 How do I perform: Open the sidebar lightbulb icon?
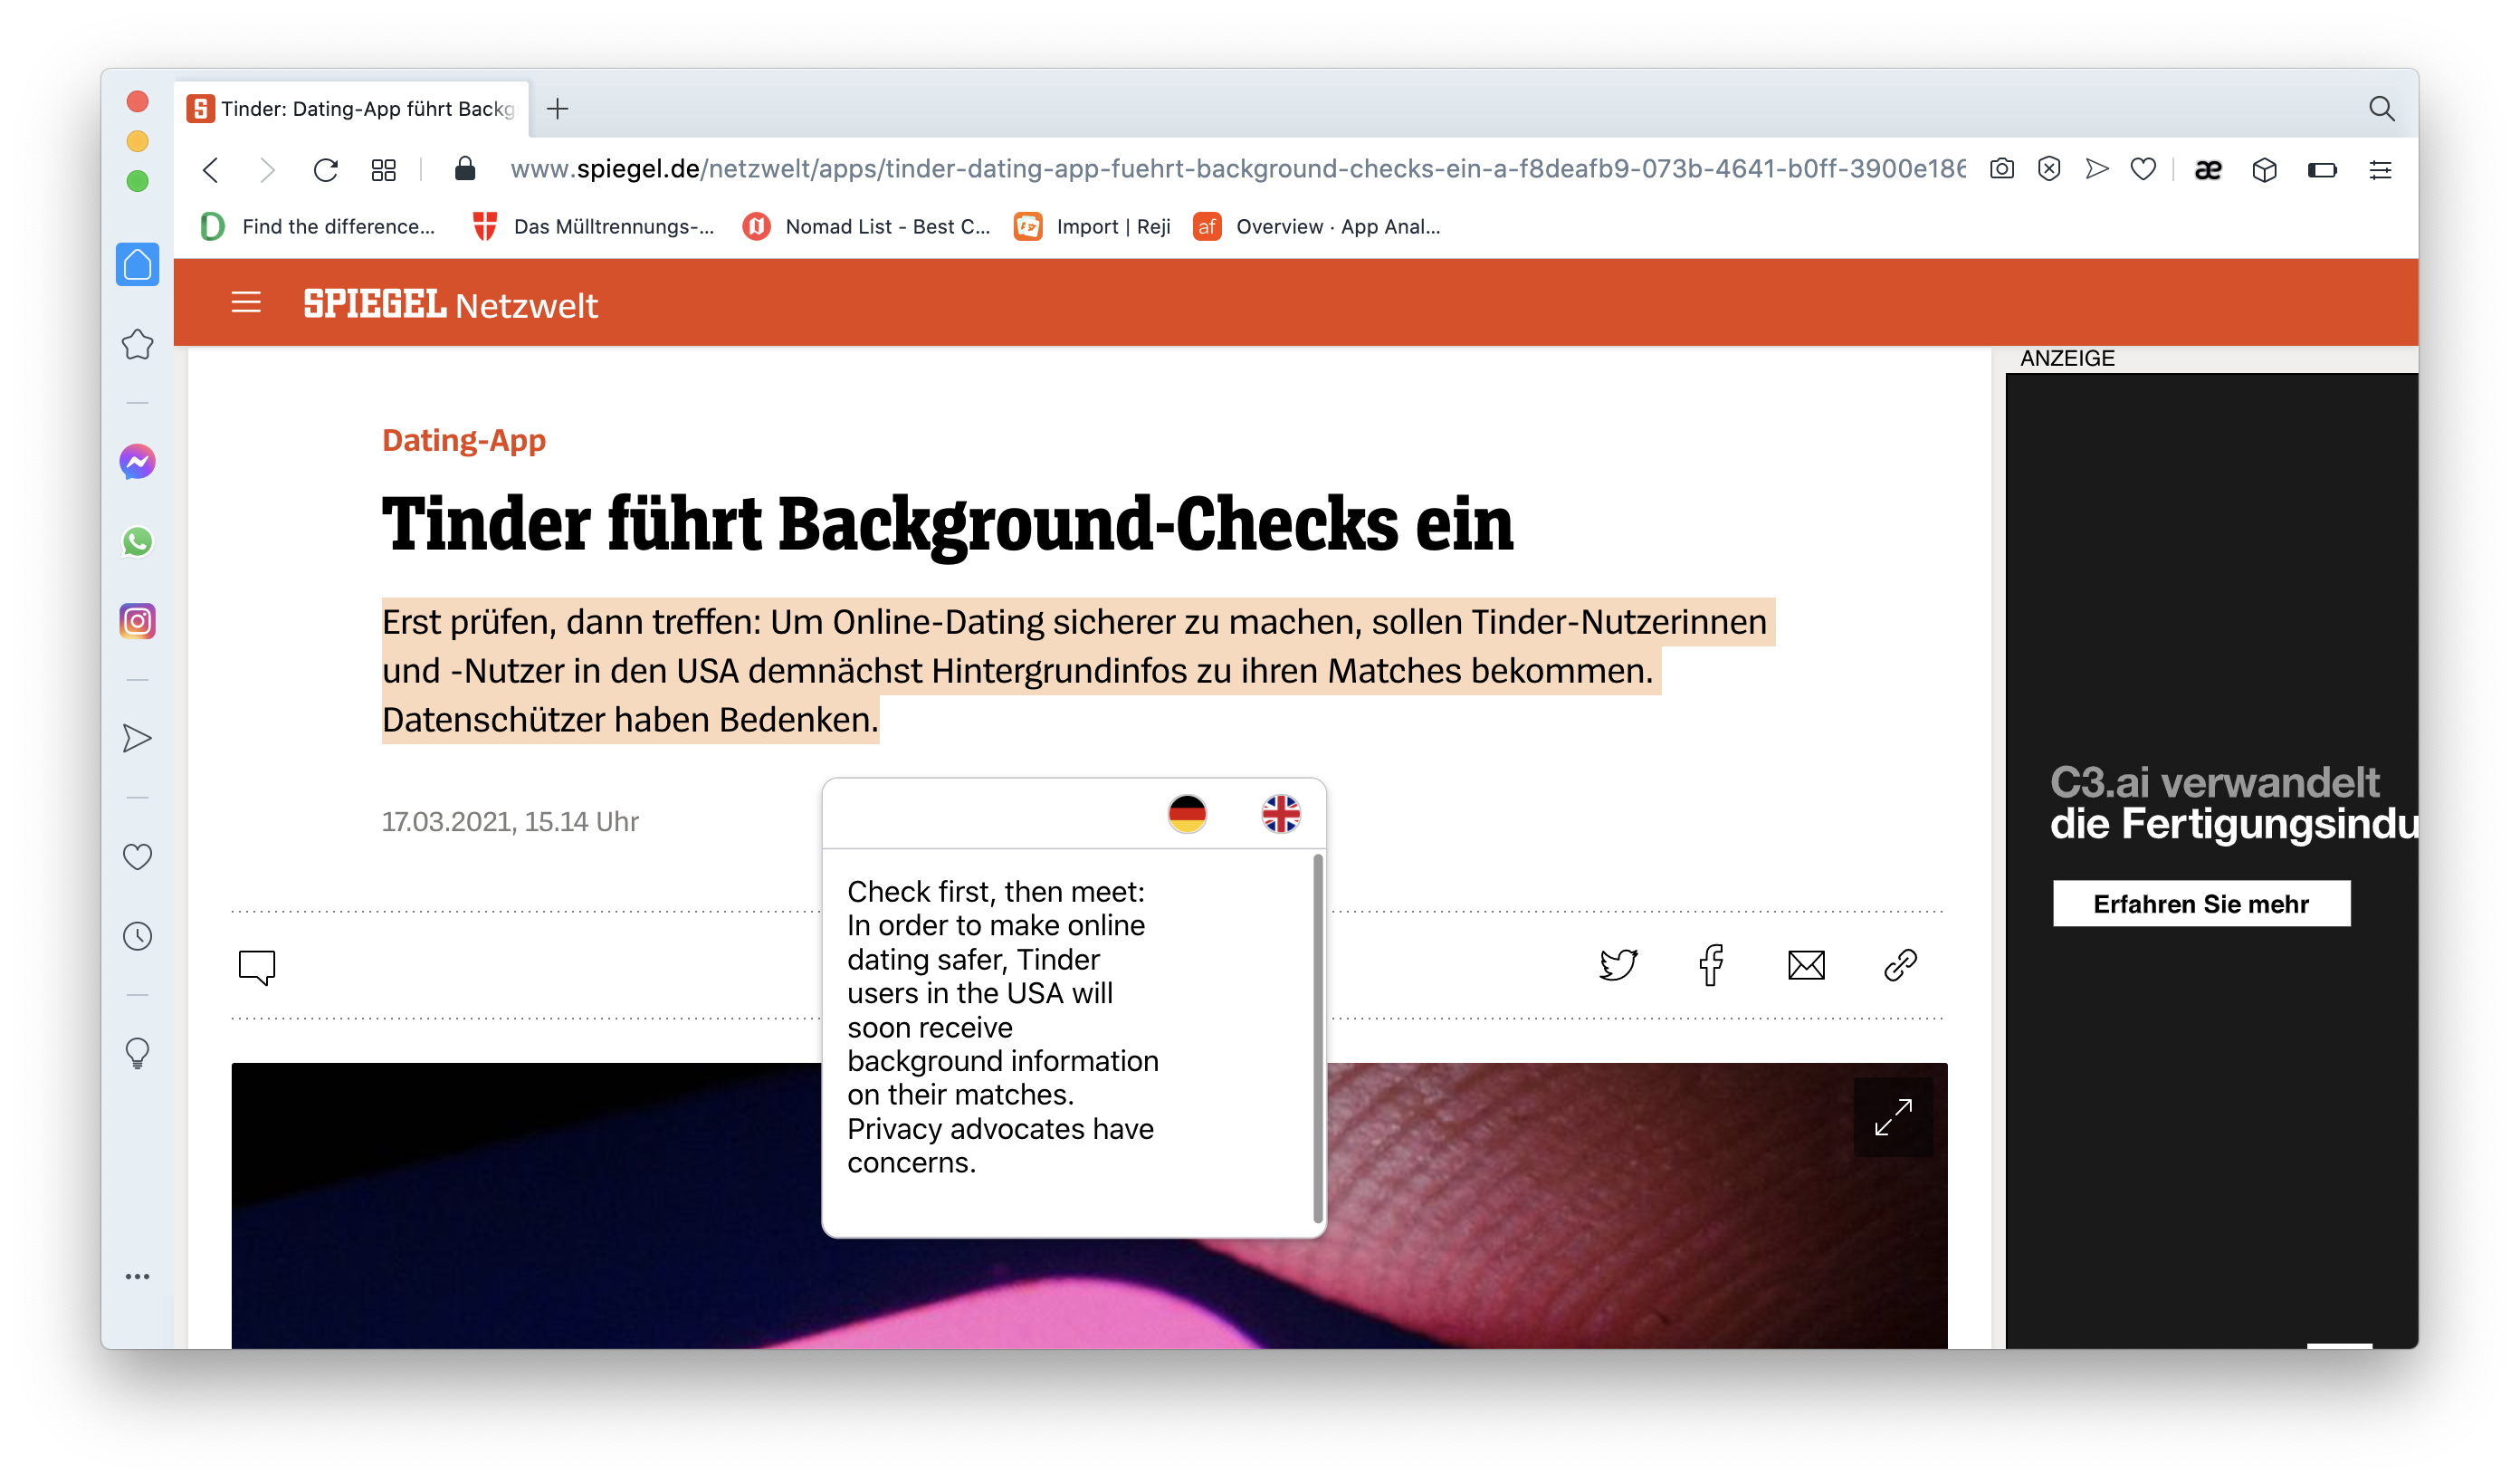tap(138, 1053)
